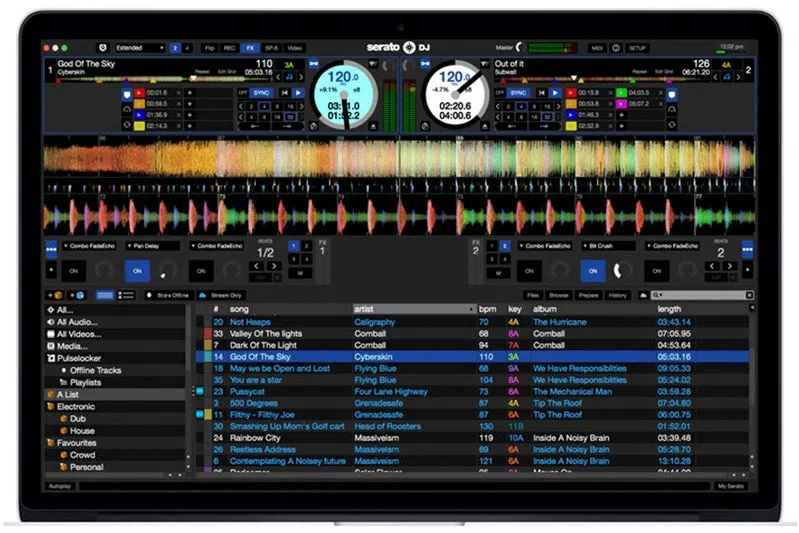Image resolution: width=799 pixels, height=533 pixels.
Task: Click the keylock music note on deck 1
Action: [289, 77]
